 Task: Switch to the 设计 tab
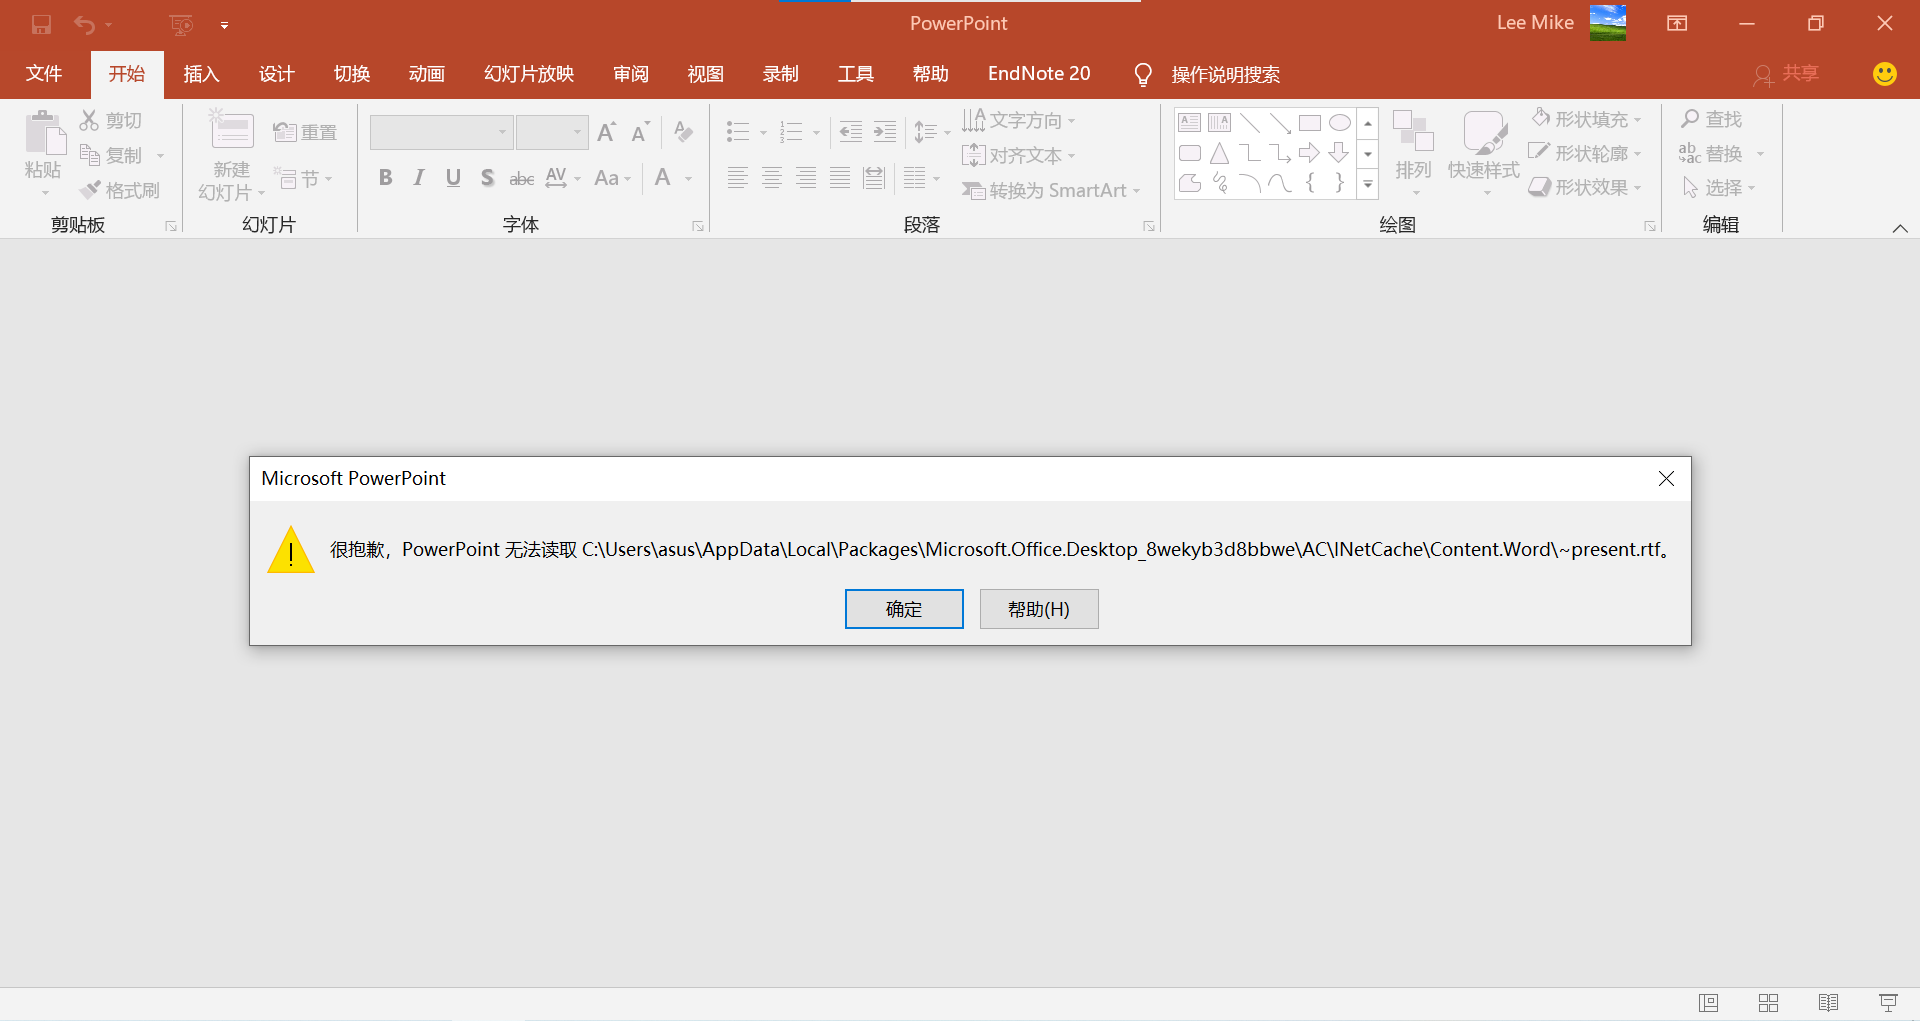(277, 74)
